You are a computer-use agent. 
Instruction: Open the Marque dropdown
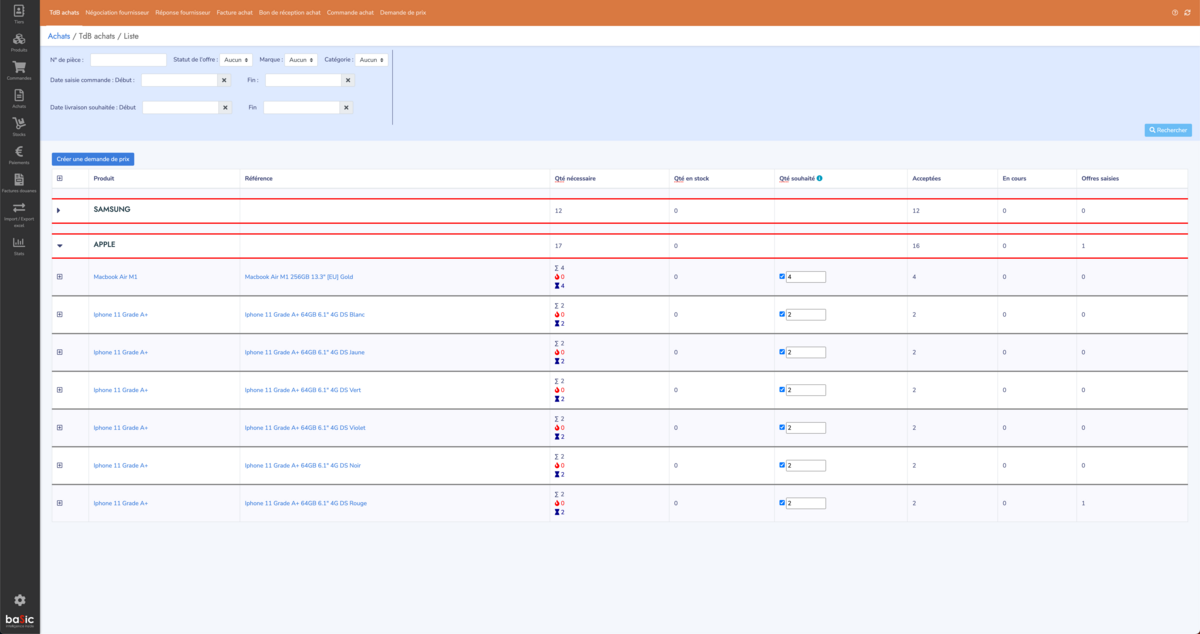(x=300, y=60)
